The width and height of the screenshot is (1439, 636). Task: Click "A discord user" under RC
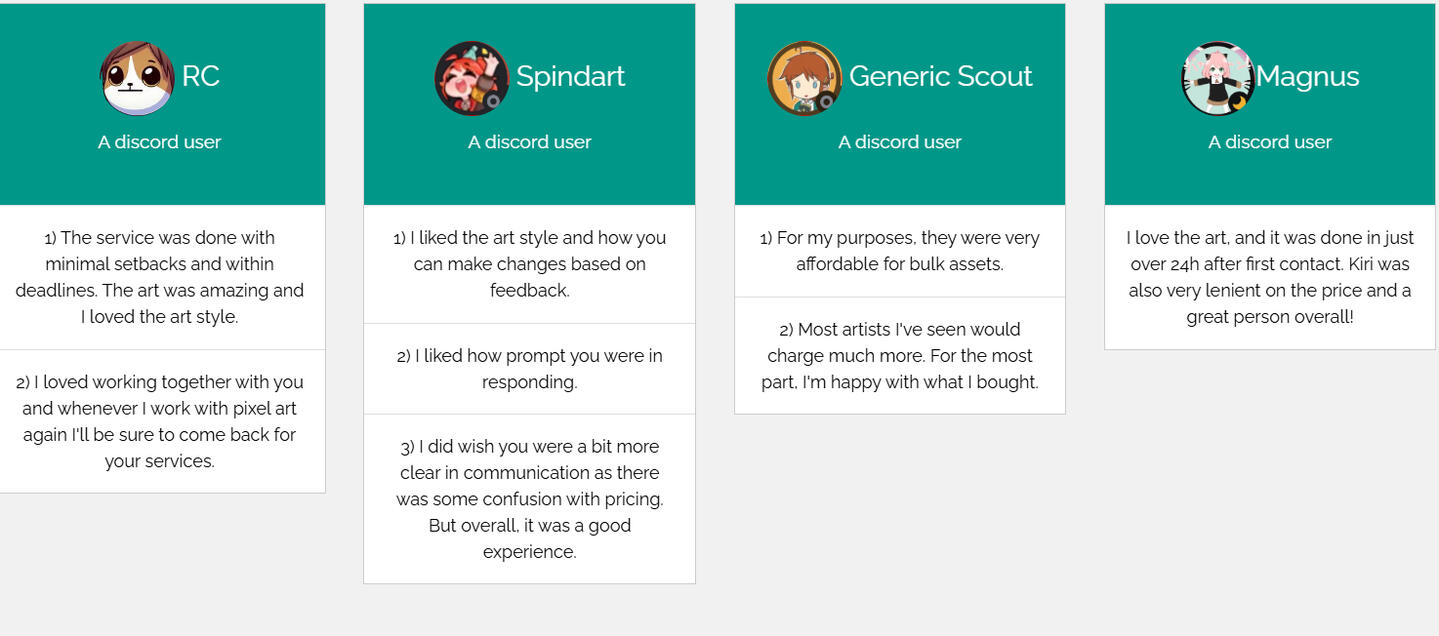(x=159, y=142)
